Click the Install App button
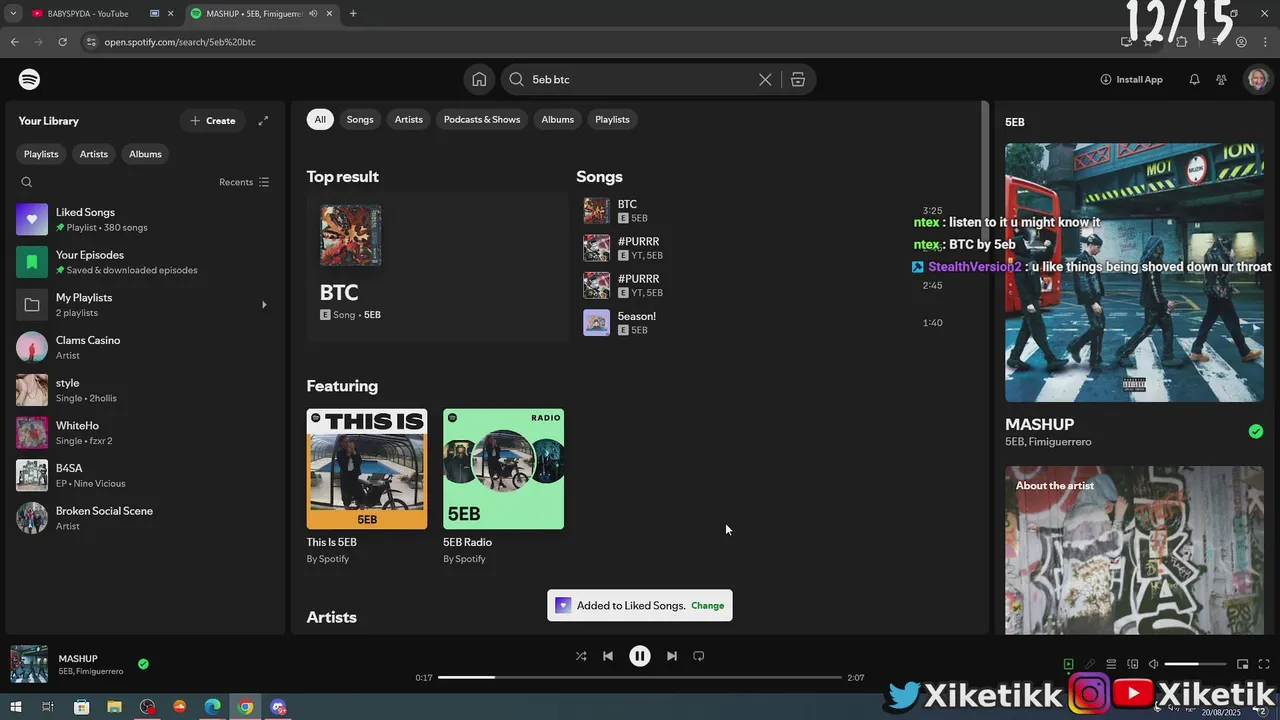This screenshot has width=1280, height=720. 1131,79
